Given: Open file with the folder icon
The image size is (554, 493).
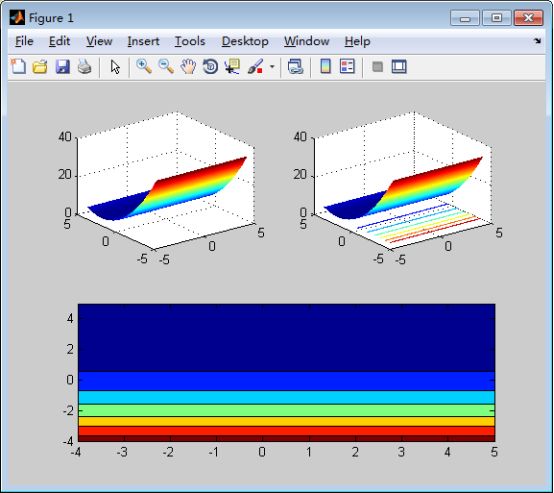Looking at the screenshot, I should click(x=40, y=66).
